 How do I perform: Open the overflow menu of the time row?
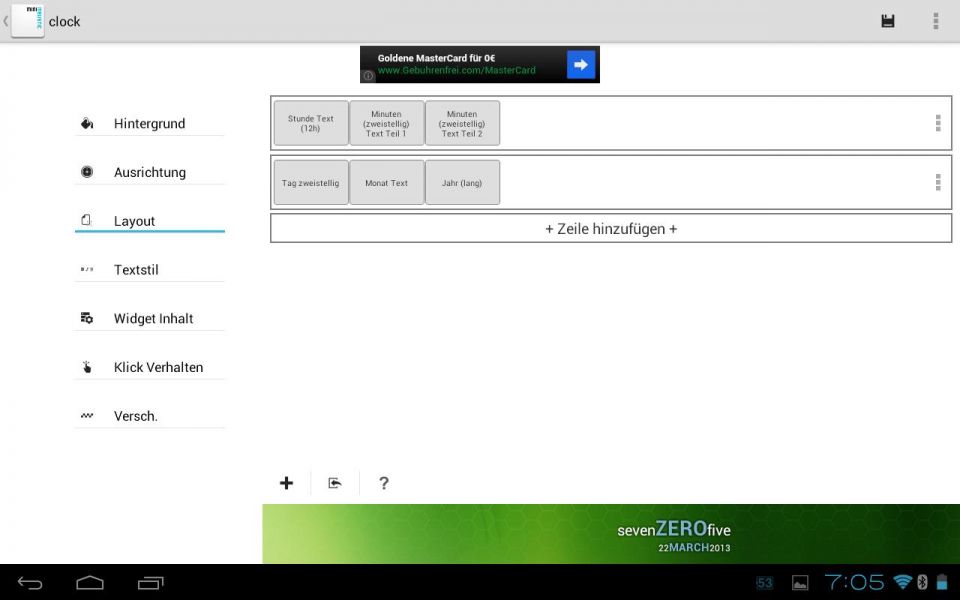point(937,122)
